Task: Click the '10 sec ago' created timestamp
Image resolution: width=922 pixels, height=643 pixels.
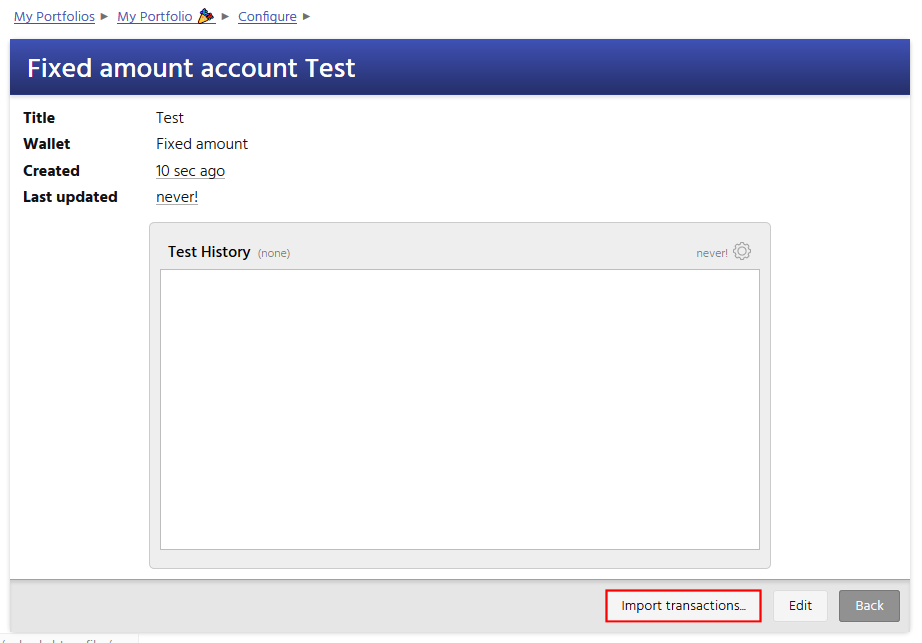Action: [x=190, y=171]
